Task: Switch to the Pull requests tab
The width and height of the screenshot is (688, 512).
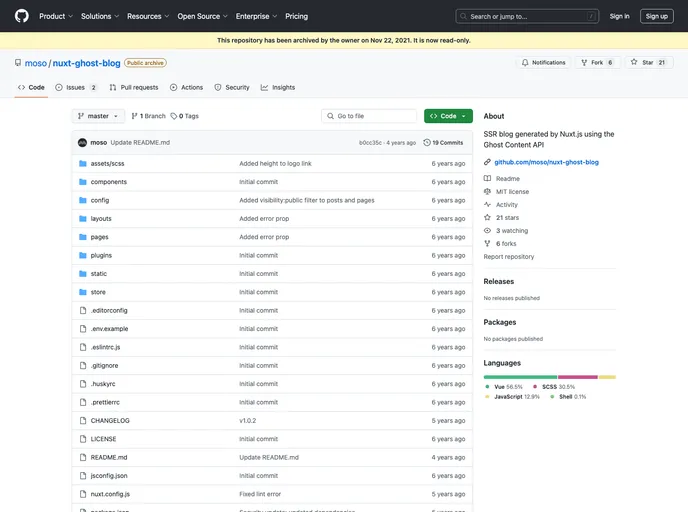Action: tap(134, 87)
